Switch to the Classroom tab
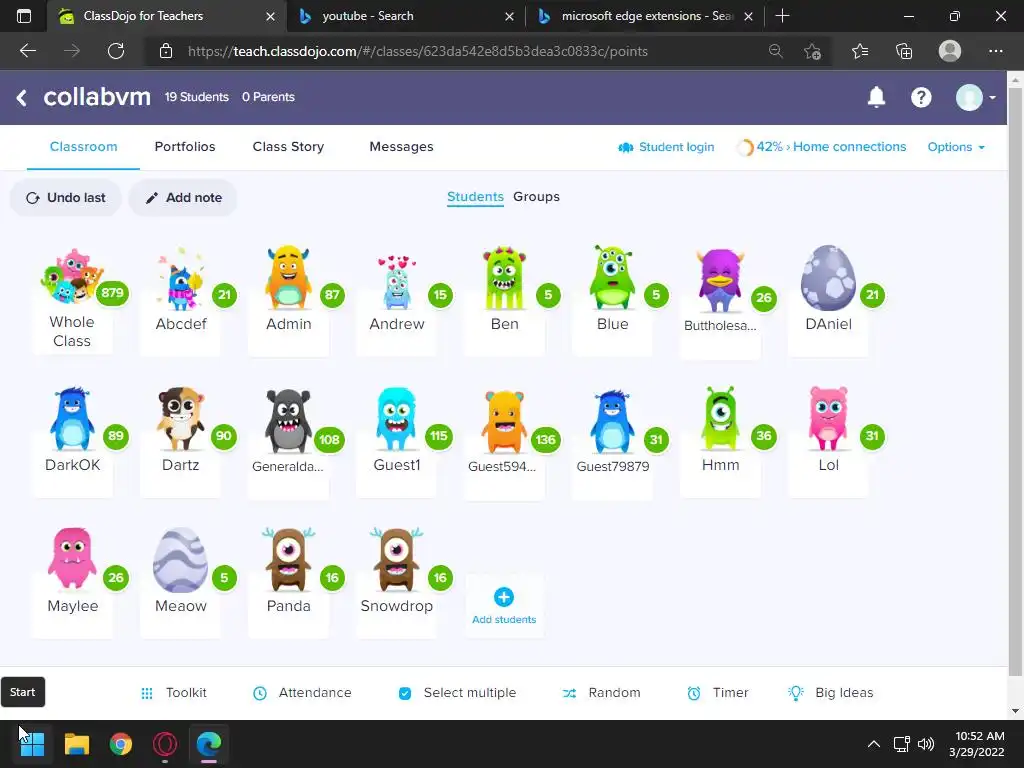The height and width of the screenshot is (768, 1024). (x=84, y=147)
